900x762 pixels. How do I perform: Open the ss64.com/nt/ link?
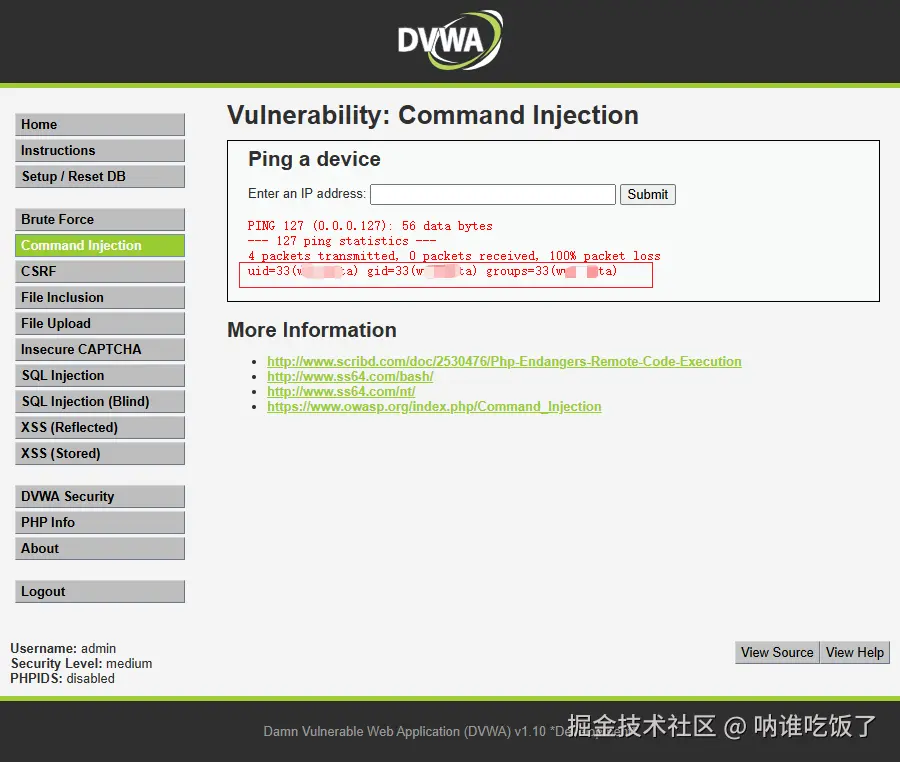tap(341, 391)
